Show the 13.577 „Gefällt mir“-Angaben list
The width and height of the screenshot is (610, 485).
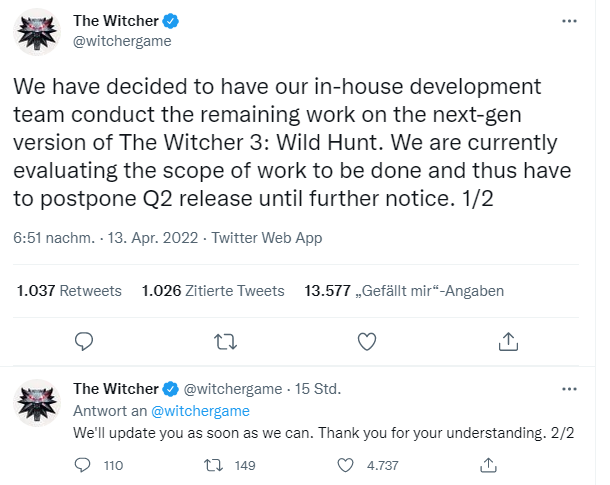pos(404,291)
